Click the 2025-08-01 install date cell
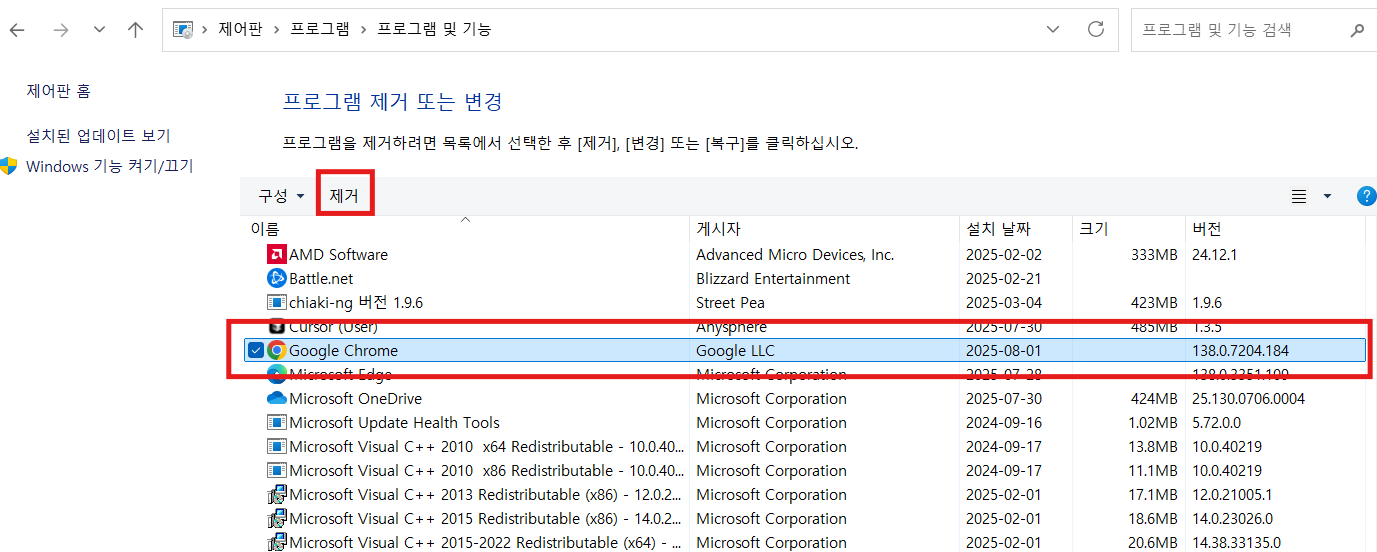The width and height of the screenshot is (1377, 552). click(1003, 351)
